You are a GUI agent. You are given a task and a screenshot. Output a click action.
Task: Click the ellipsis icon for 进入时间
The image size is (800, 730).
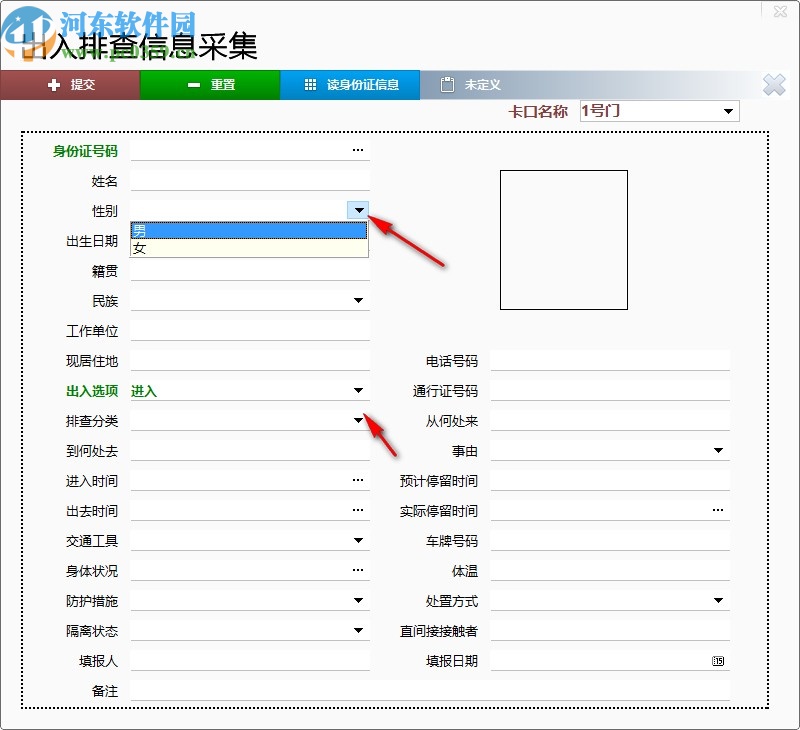coord(357,480)
